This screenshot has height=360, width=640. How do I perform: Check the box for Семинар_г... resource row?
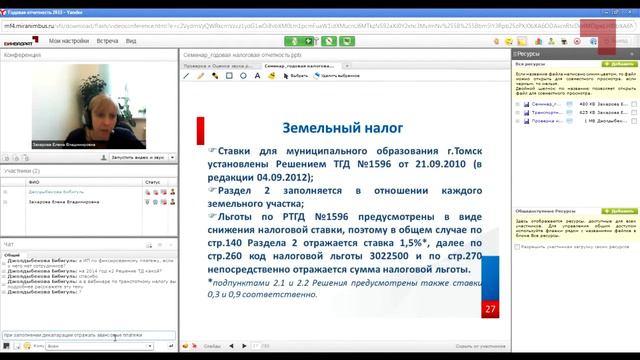634,104
